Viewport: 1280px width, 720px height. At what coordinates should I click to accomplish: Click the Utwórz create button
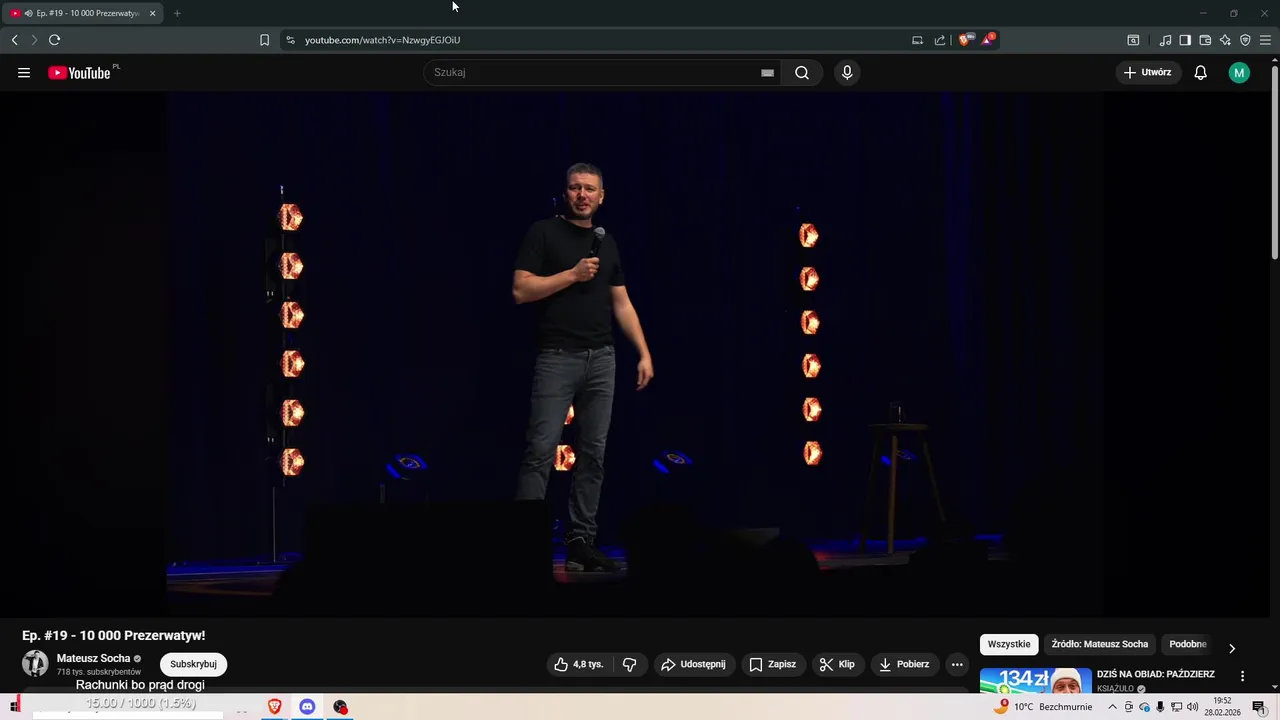[x=1147, y=72]
